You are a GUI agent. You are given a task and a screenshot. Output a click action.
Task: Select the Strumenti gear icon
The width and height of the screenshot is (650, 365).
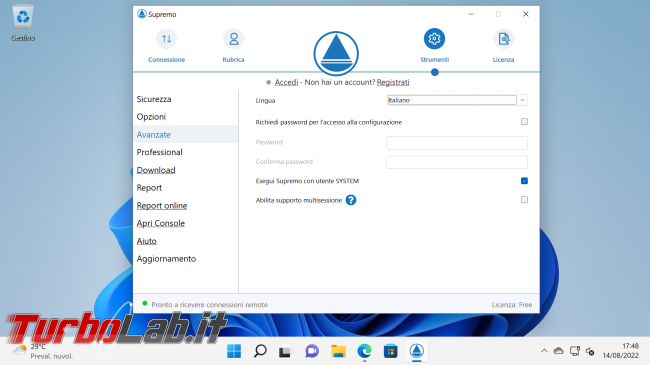pyautogui.click(x=434, y=39)
